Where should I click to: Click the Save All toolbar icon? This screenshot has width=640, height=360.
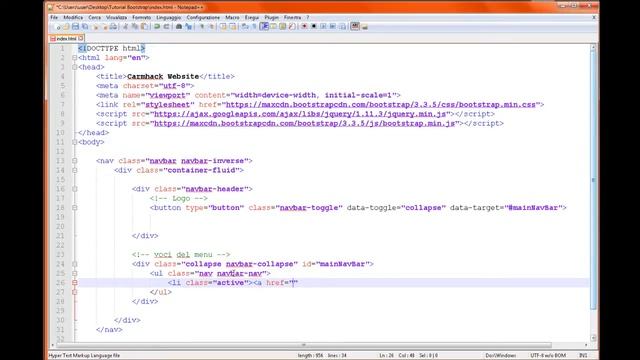pos(85,27)
